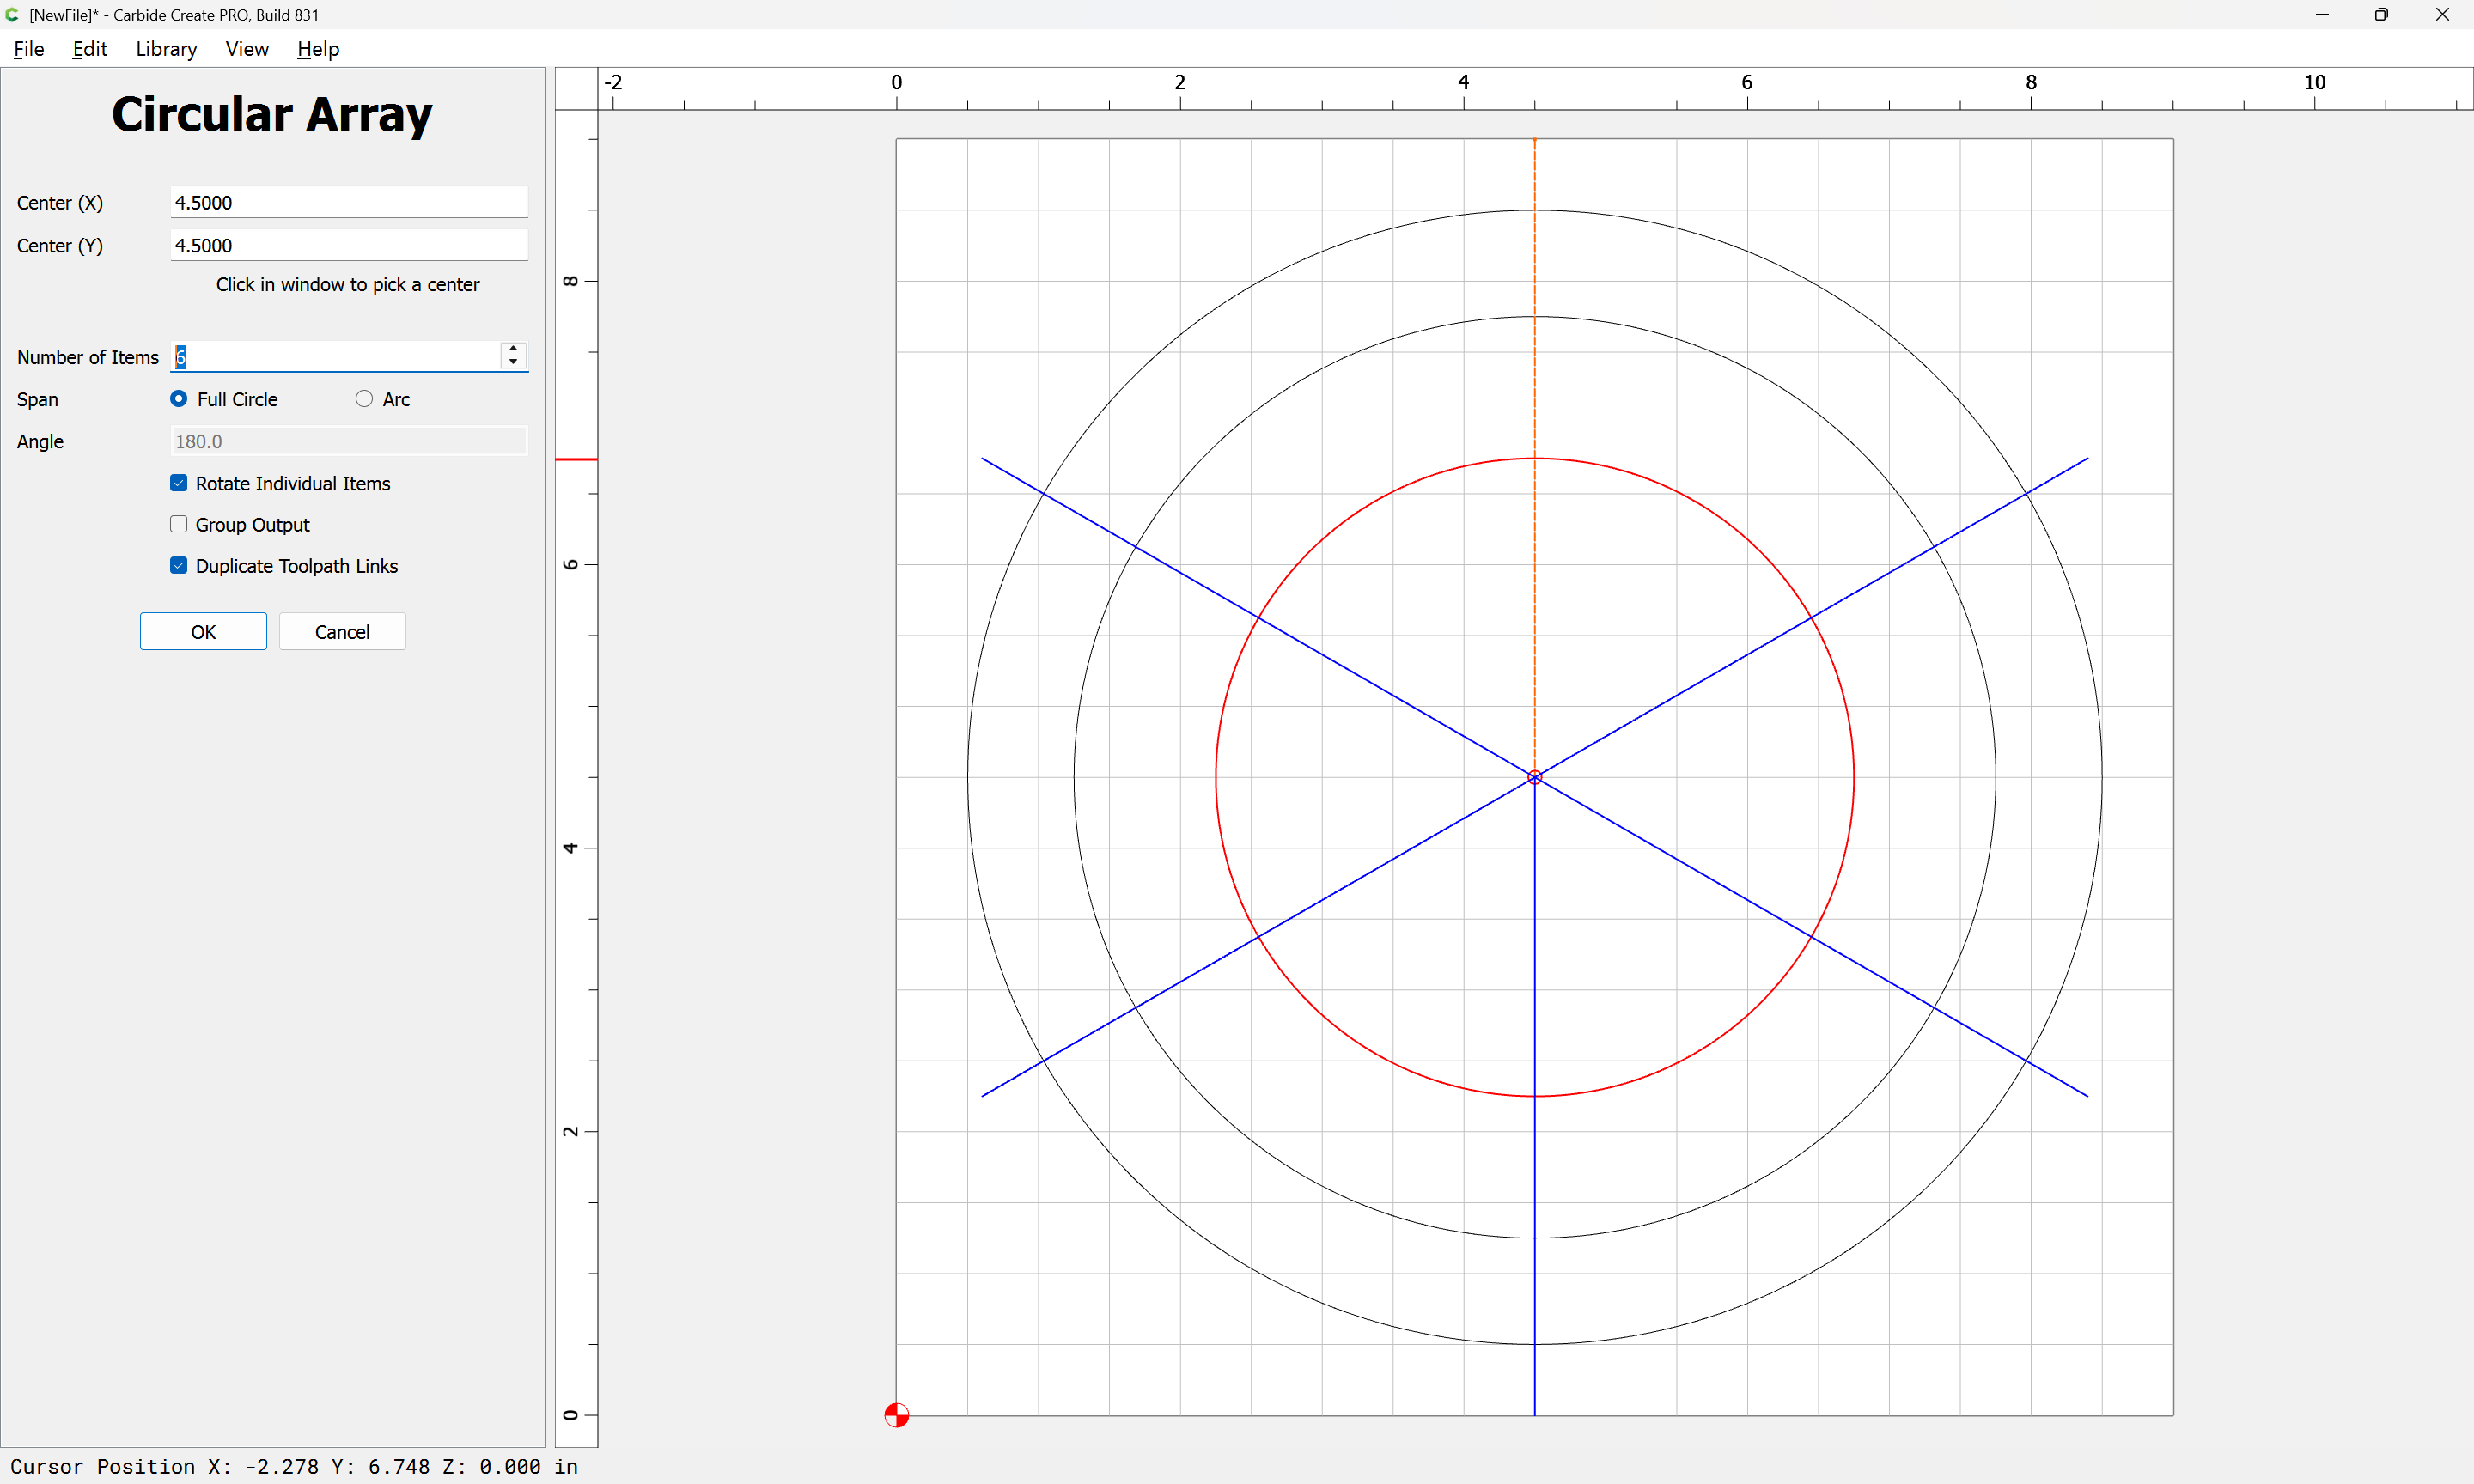Decrease Number of Items with down arrow
The width and height of the screenshot is (2474, 1484).
[513, 362]
